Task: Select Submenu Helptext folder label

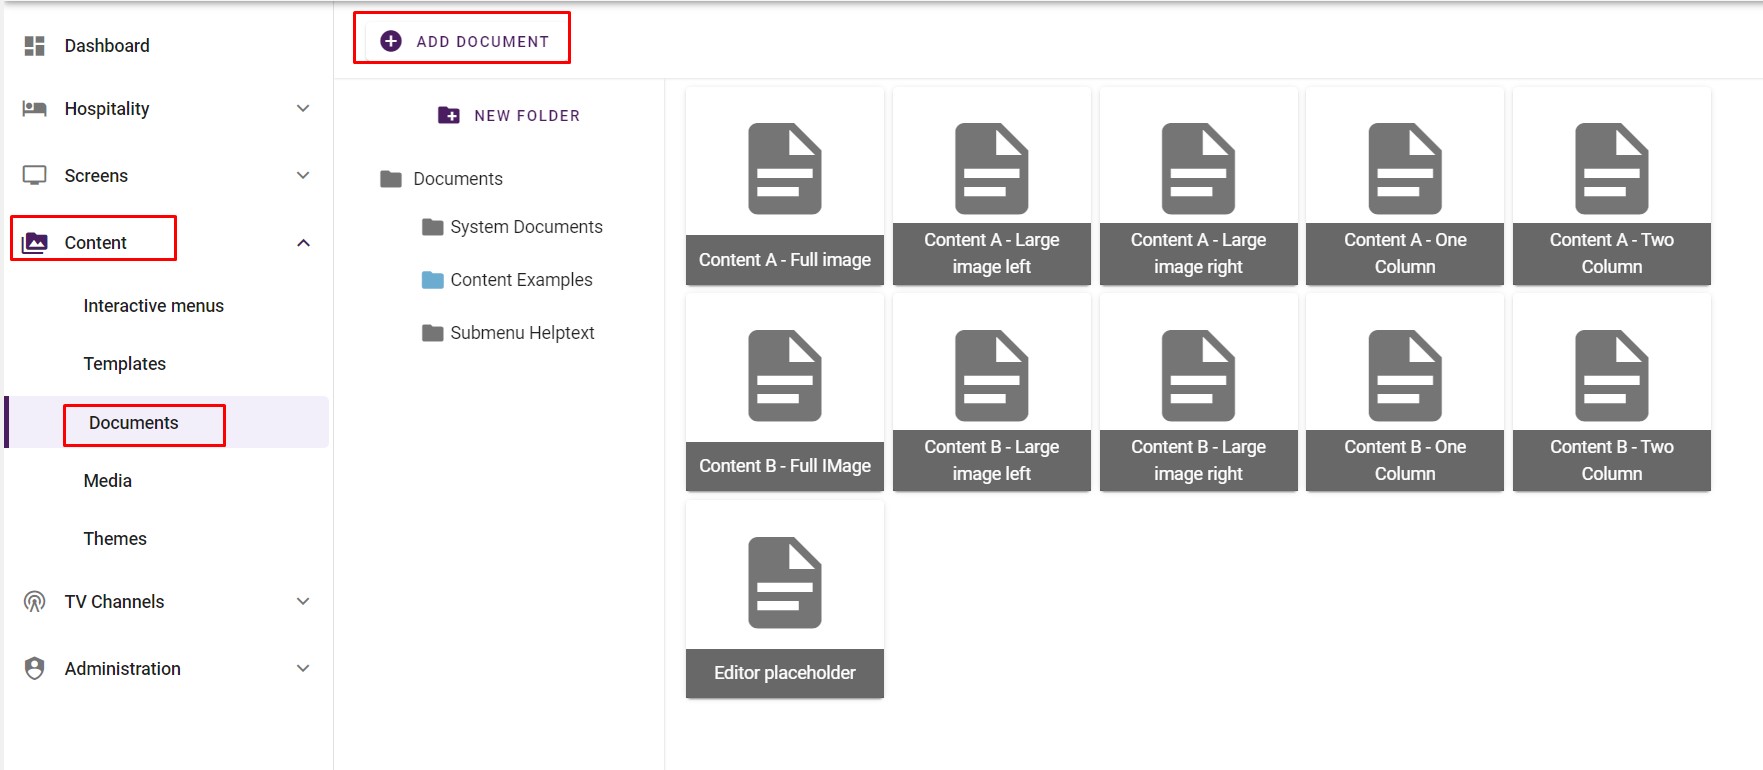Action: pyautogui.click(x=523, y=333)
